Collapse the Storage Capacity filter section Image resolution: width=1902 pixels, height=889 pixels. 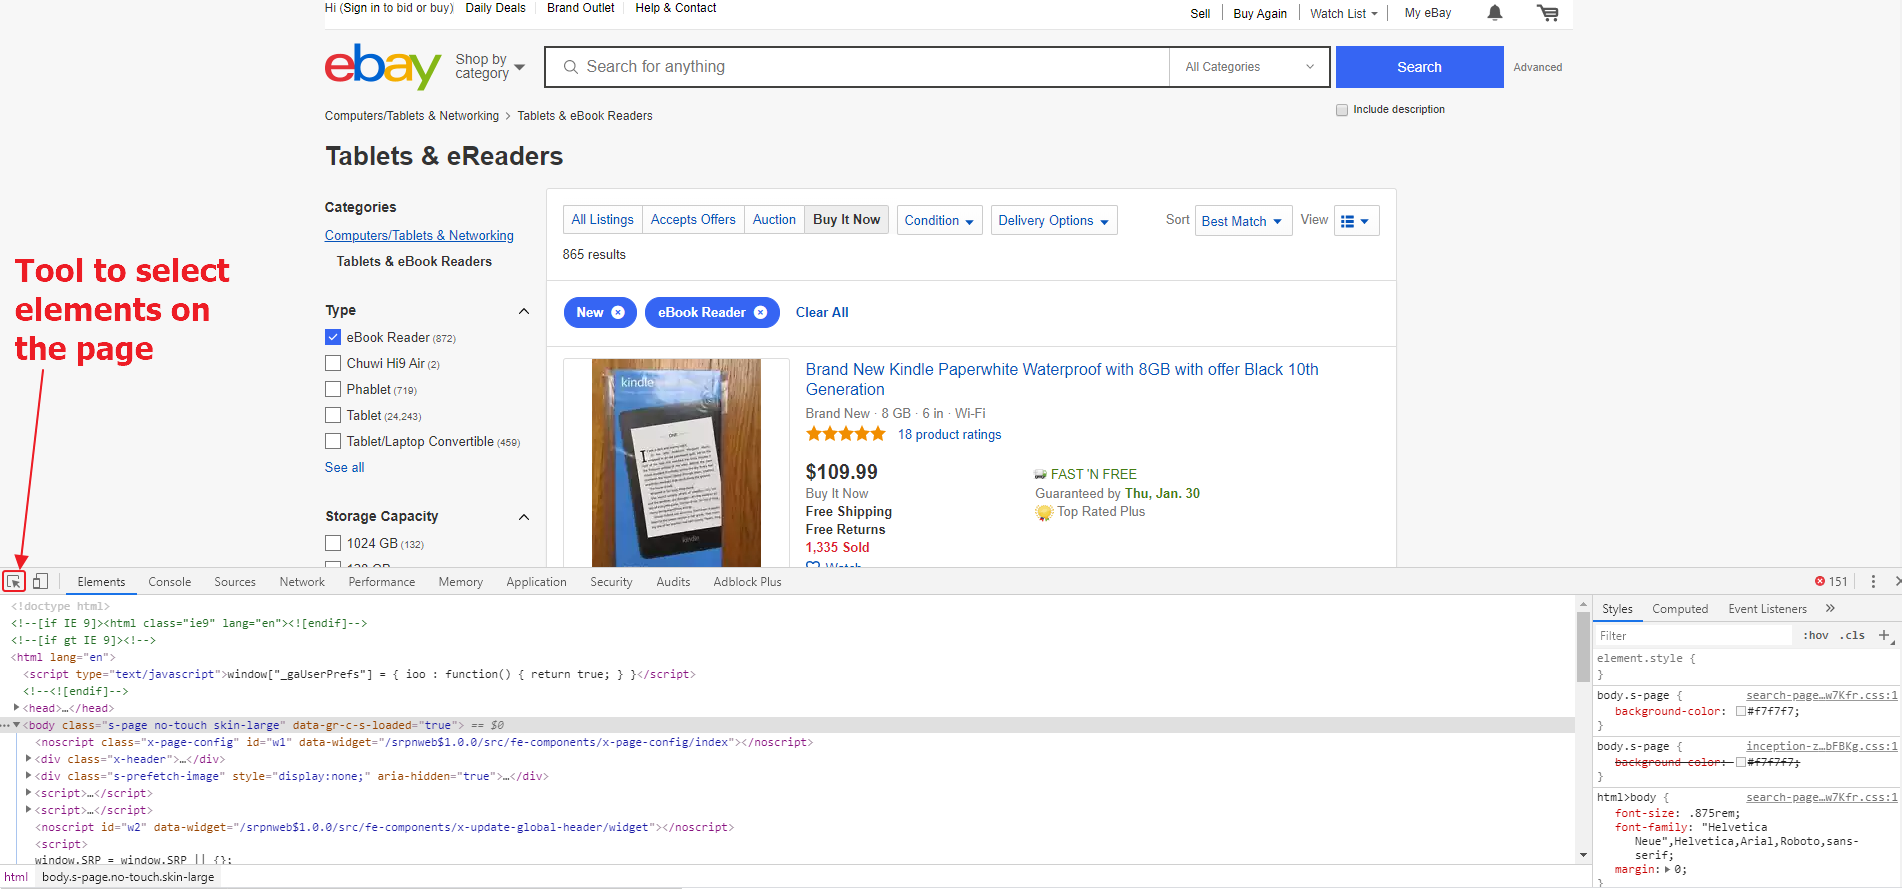(x=523, y=517)
